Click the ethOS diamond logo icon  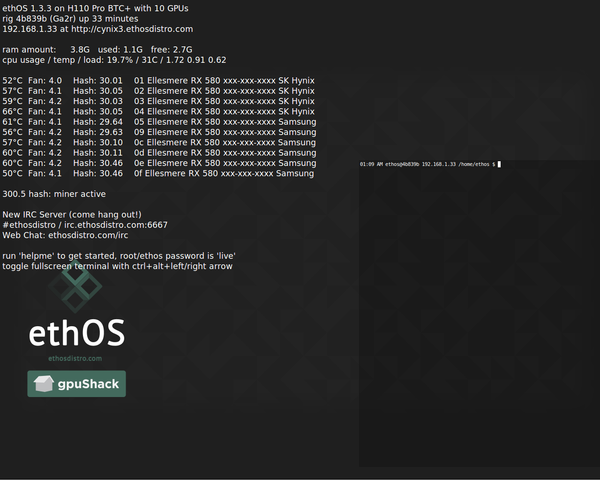point(75,286)
